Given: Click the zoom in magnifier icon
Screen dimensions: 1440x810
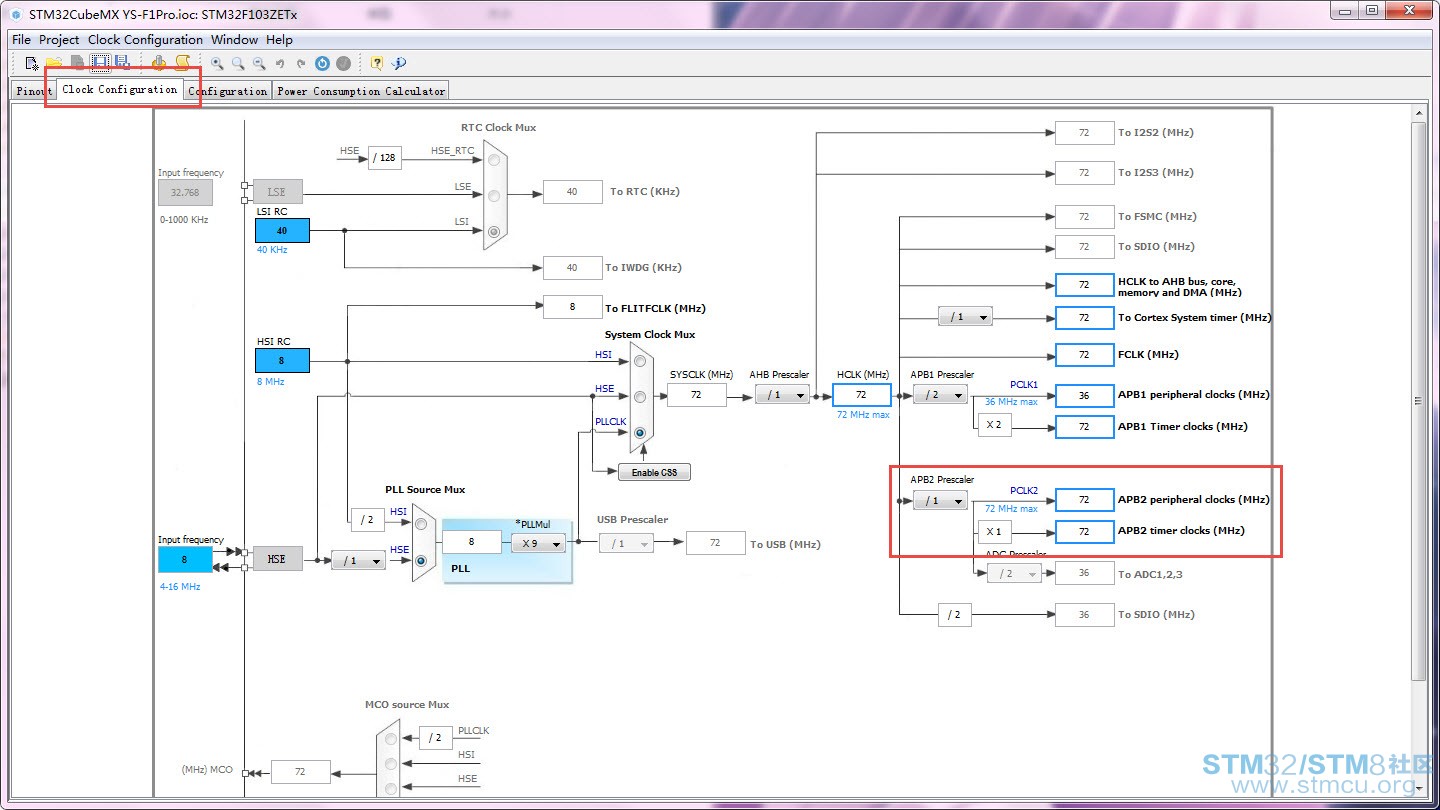Looking at the screenshot, I should (217, 63).
